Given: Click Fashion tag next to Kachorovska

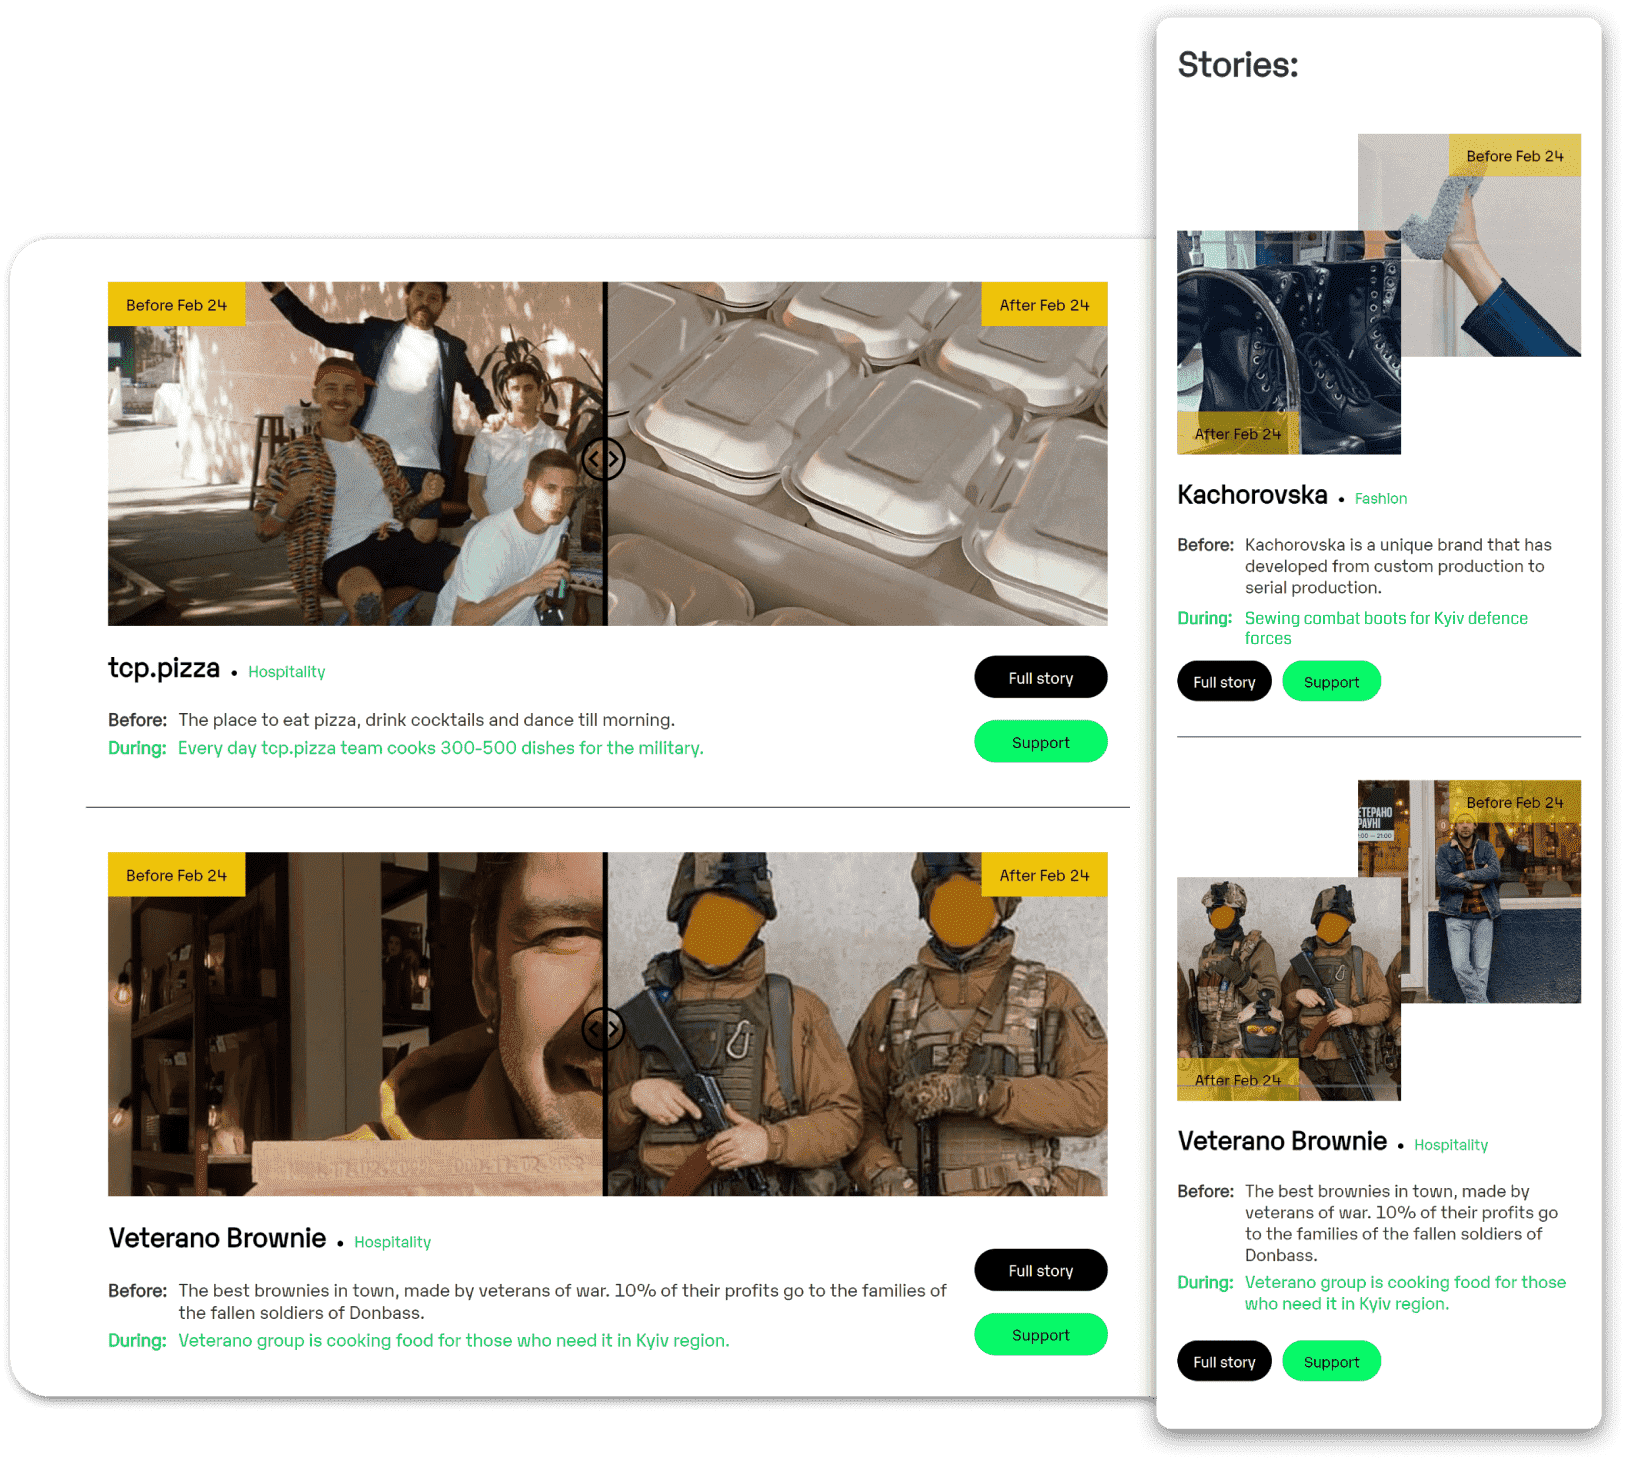Looking at the screenshot, I should pos(1381,498).
